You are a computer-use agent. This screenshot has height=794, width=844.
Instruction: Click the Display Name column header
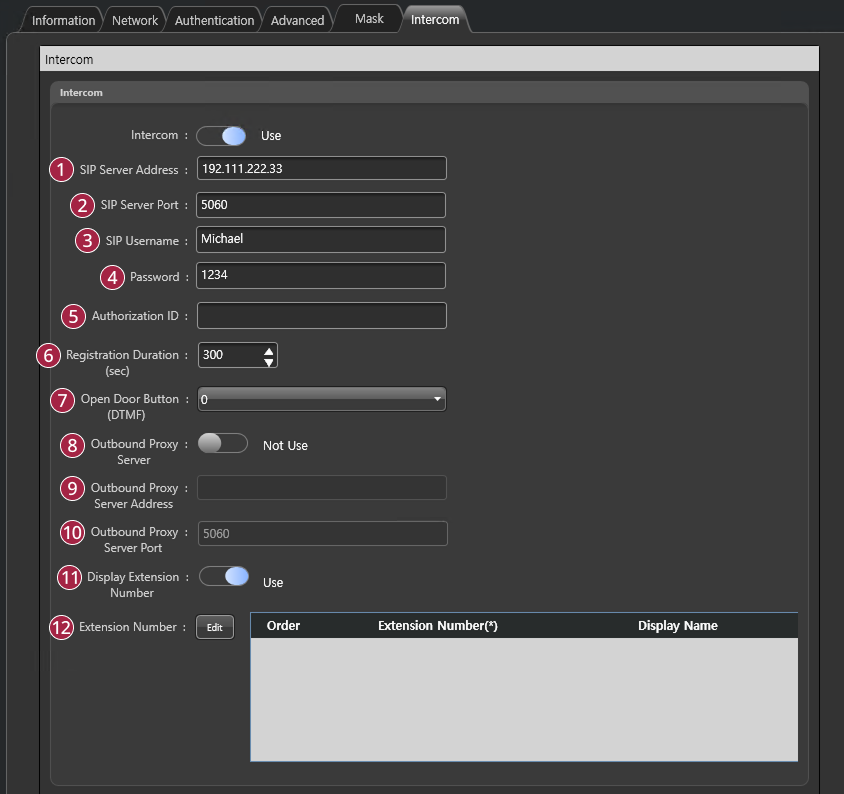tap(677, 626)
